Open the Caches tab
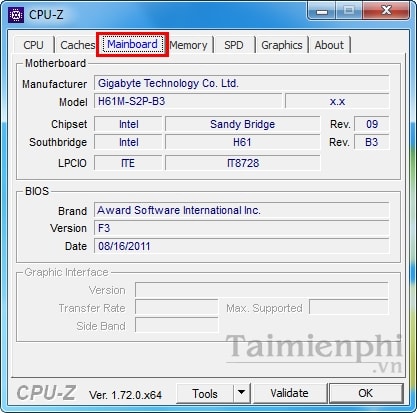Viewport: 417px width, 413px height. point(77,45)
